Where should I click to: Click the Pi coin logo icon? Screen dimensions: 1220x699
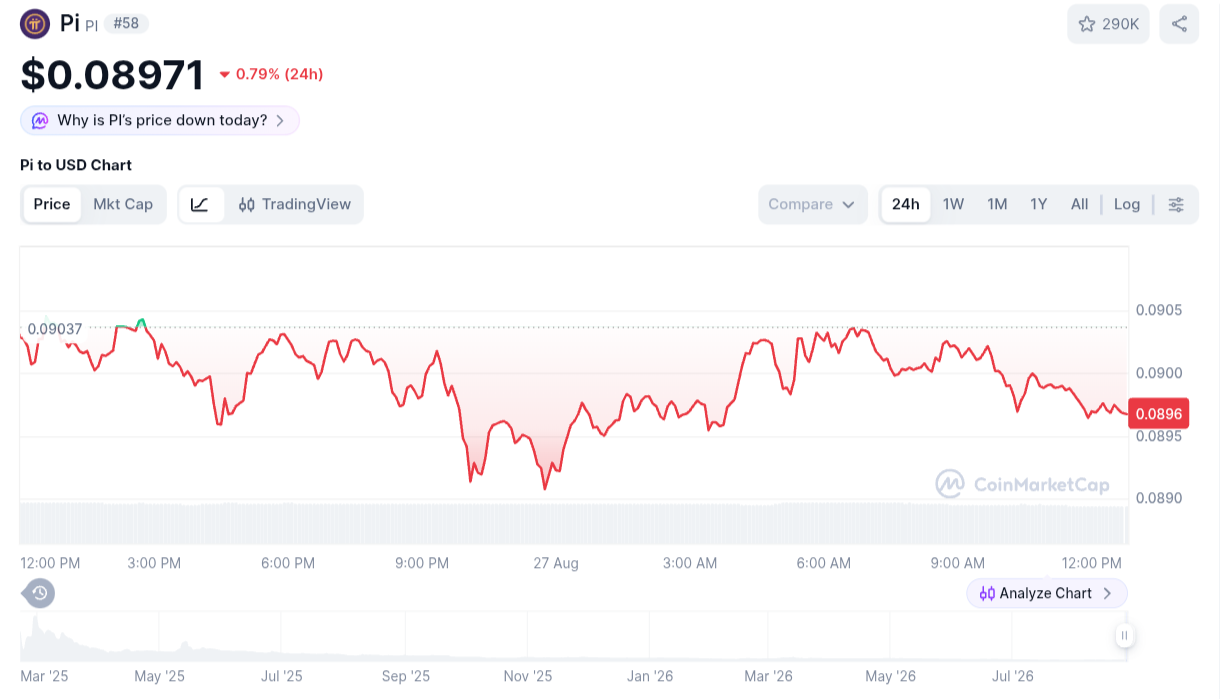pos(35,24)
